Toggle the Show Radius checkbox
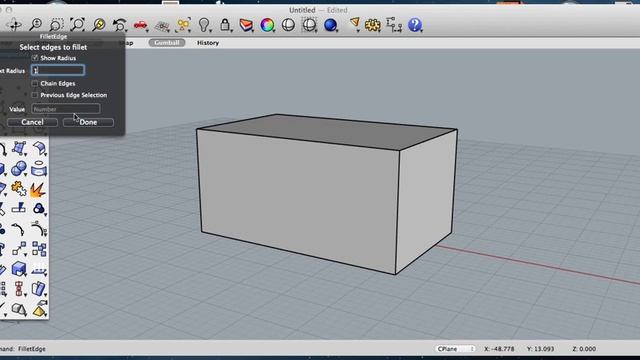 pyautogui.click(x=35, y=58)
